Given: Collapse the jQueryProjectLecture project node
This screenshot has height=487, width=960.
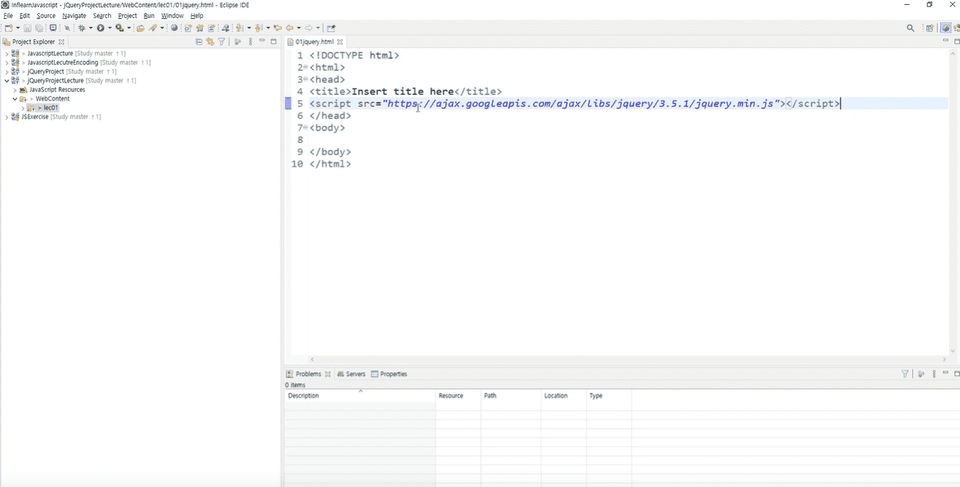Looking at the screenshot, I should point(7,80).
